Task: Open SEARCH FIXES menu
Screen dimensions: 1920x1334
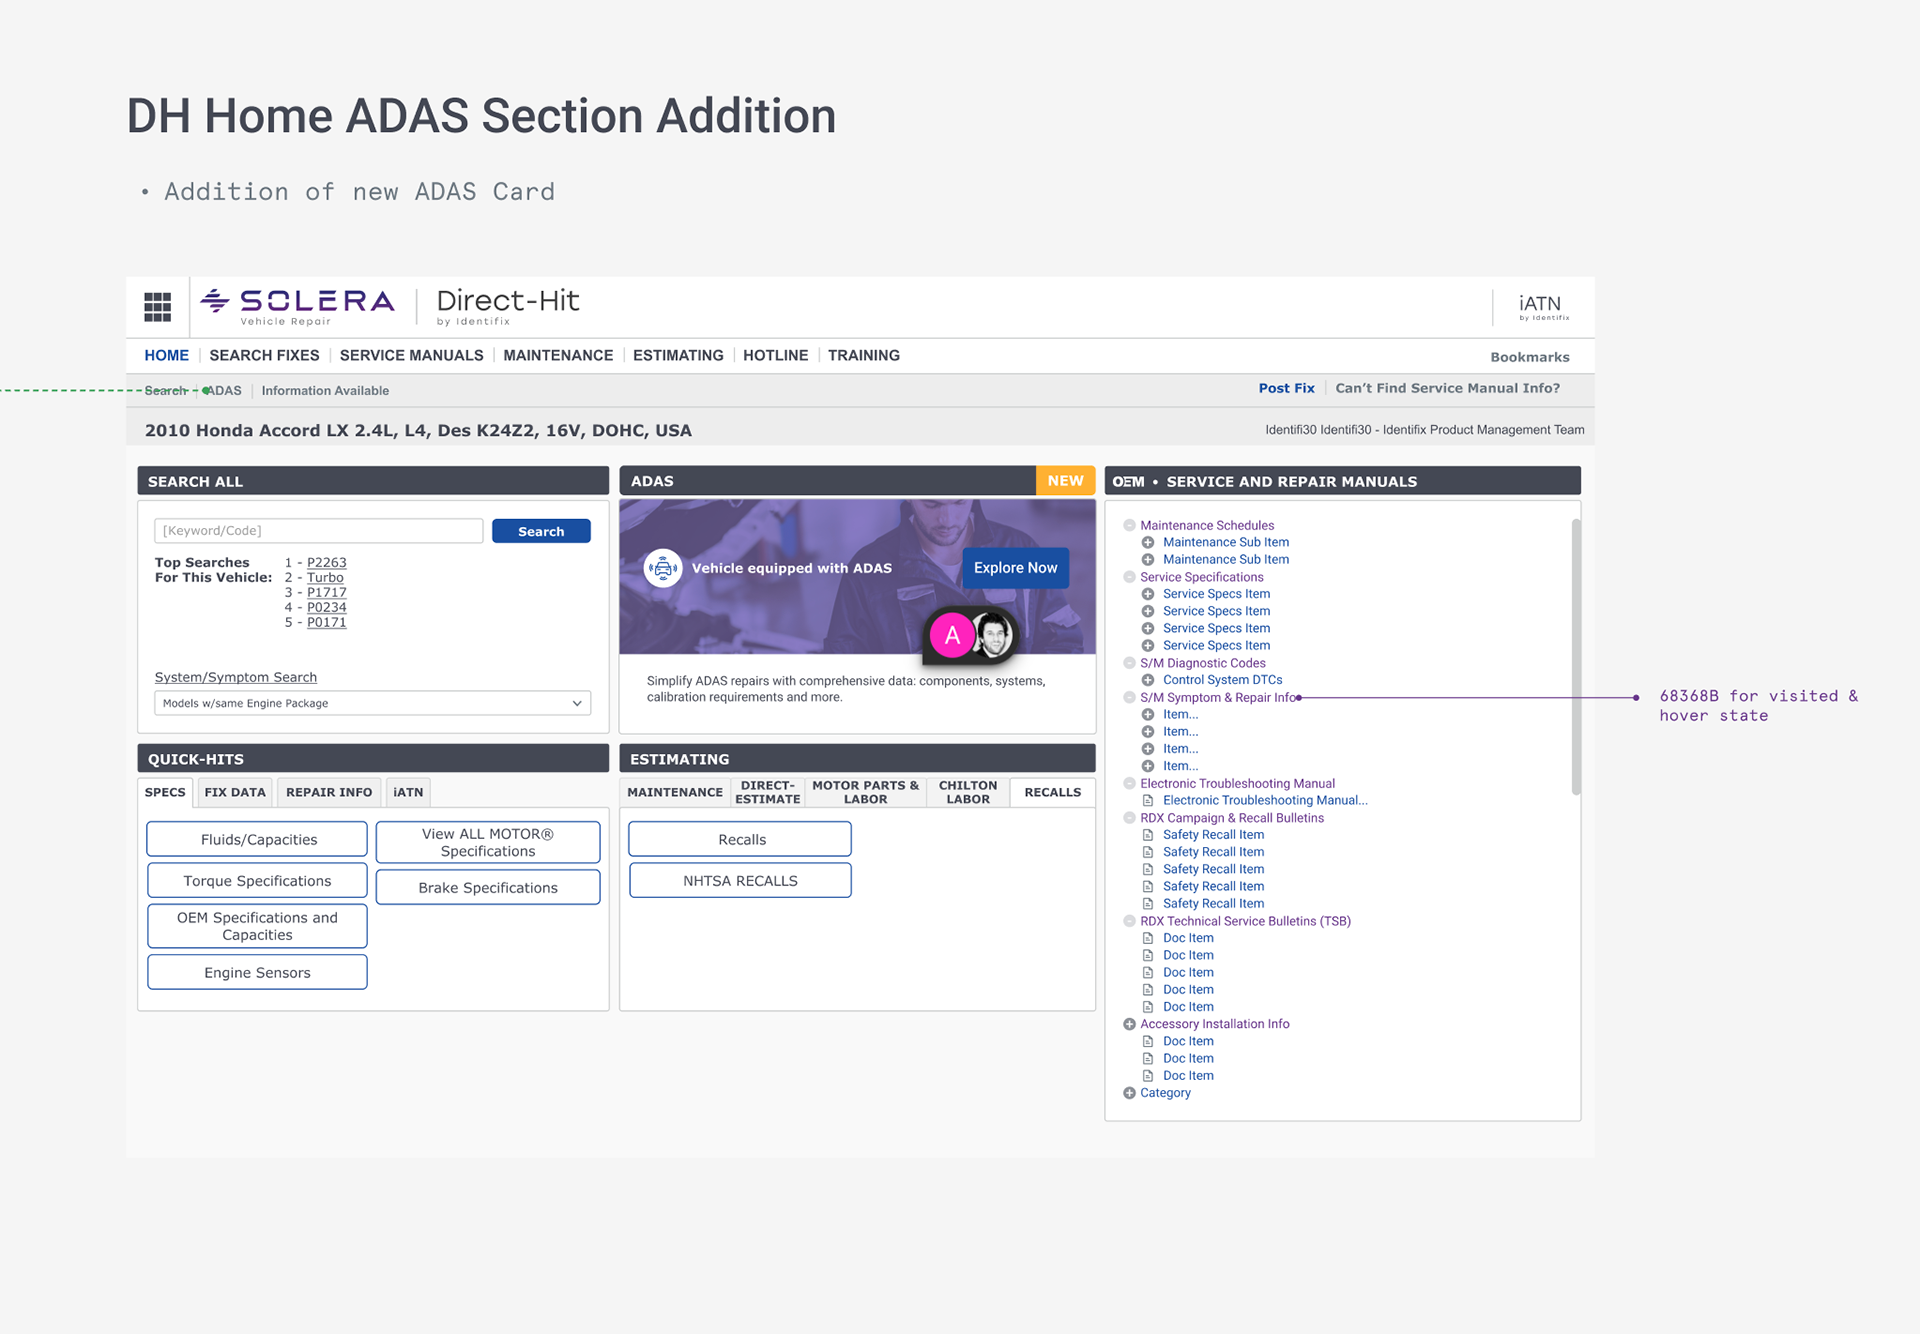Action: pyautogui.click(x=264, y=356)
